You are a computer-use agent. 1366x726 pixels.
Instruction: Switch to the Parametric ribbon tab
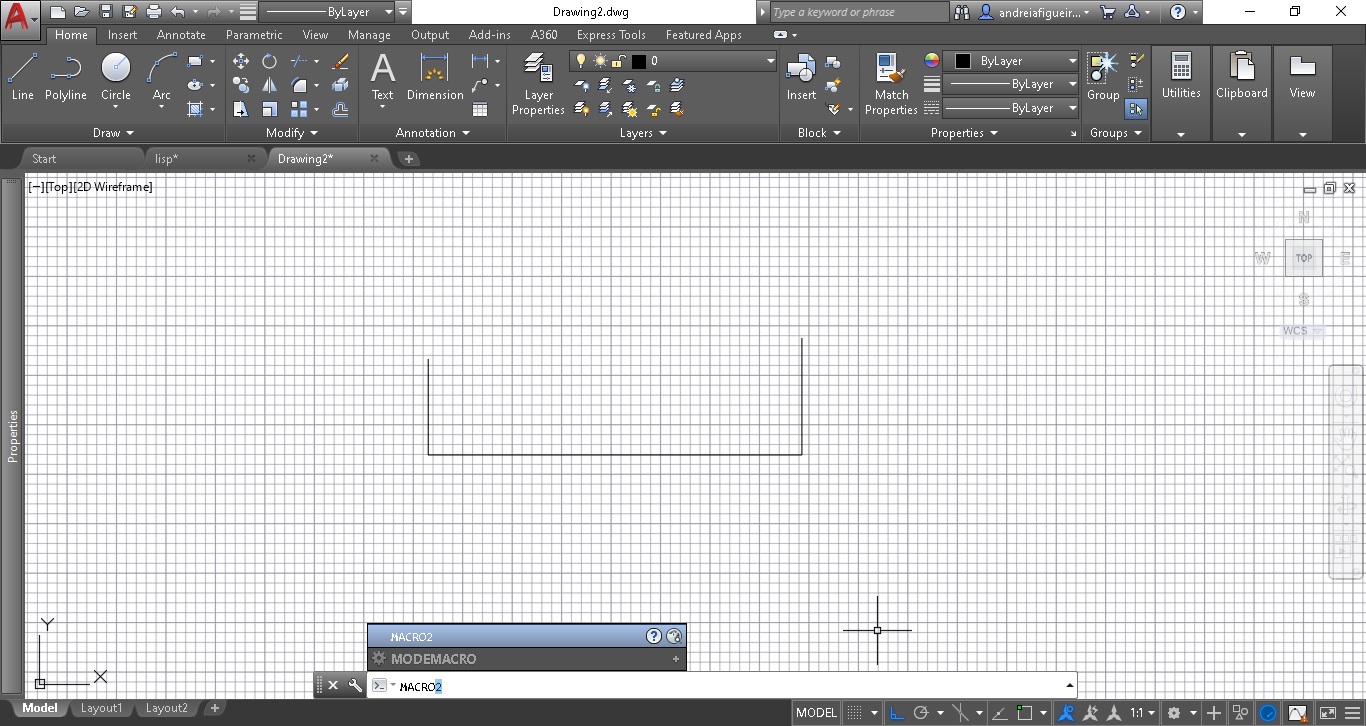(254, 35)
